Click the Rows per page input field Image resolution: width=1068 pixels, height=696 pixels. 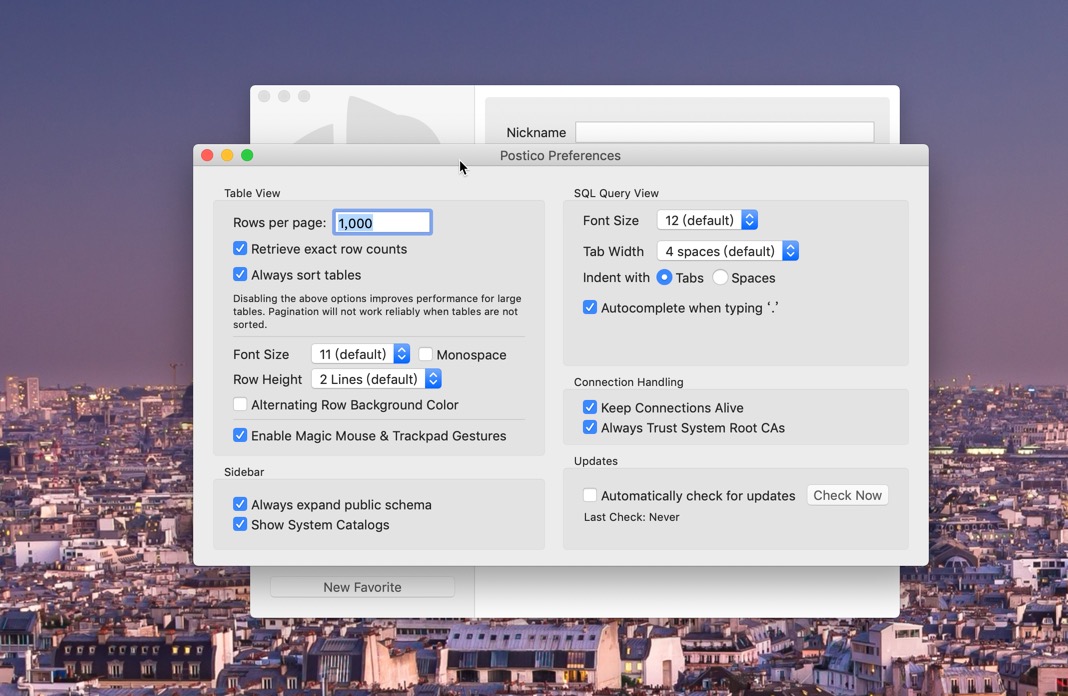click(x=382, y=223)
